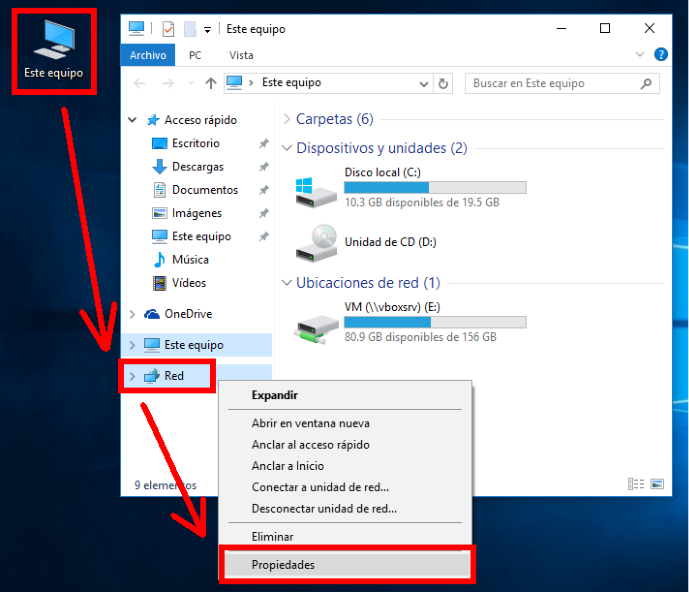
Task: Expand the Carpetas (6) group
Action: click(286, 119)
